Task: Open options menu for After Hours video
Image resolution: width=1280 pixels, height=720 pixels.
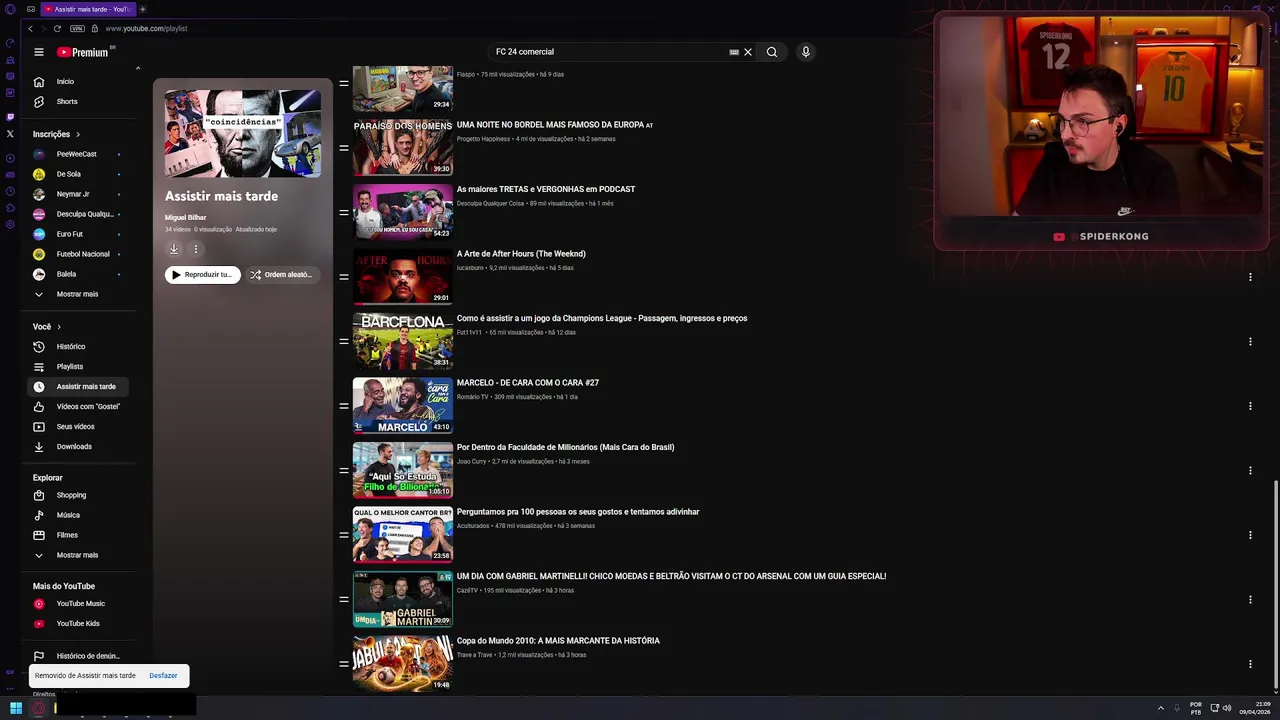Action: coord(1250,277)
